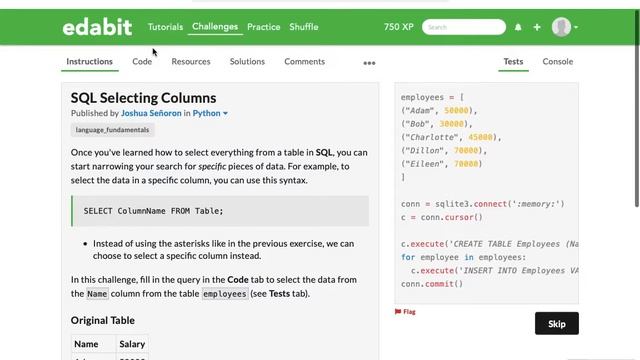Click the conn.commit() line in tests
640x360 pixels.
pos(432,284)
